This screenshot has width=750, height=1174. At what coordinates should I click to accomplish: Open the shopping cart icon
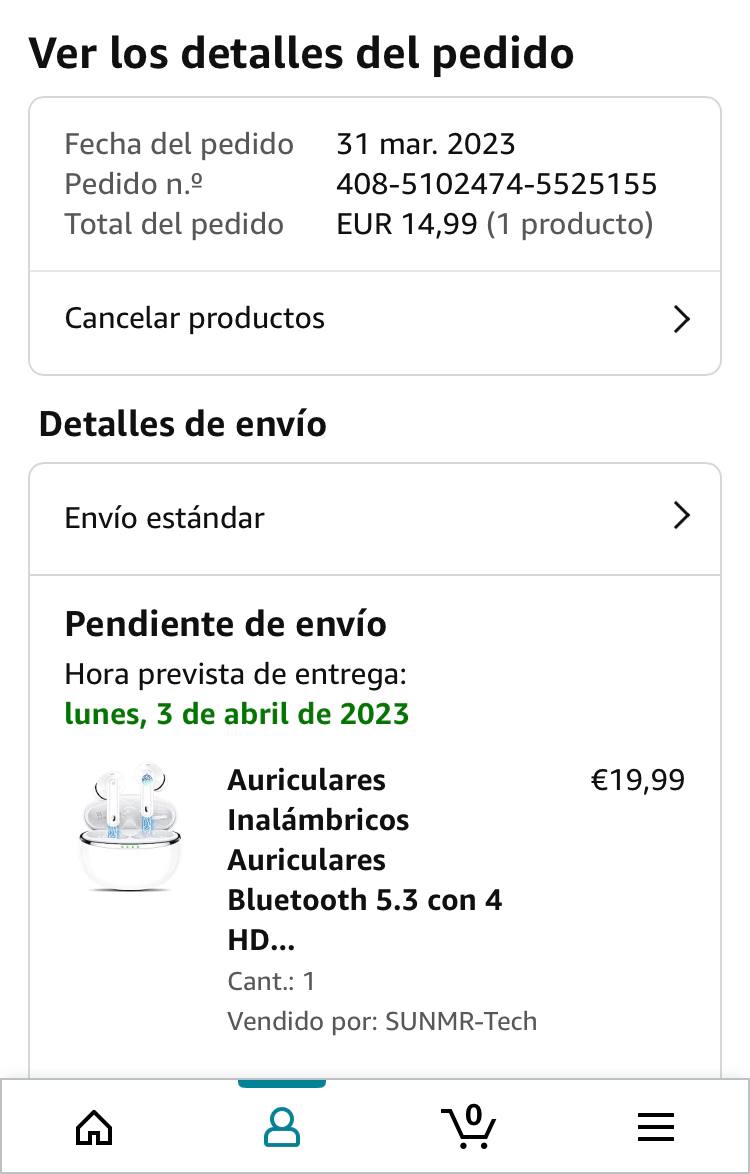(x=468, y=1126)
